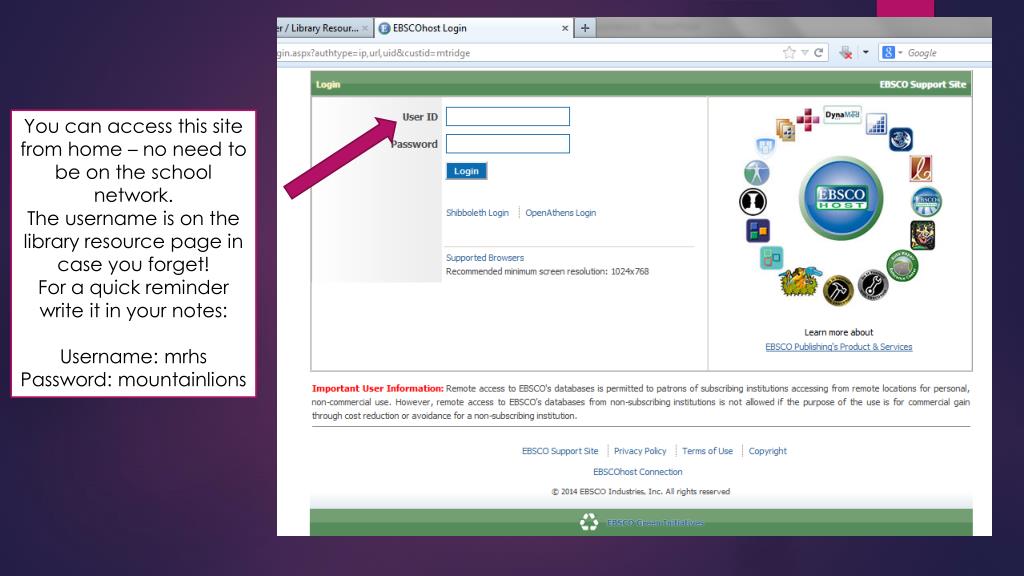Click the red cursive L product icon
This screenshot has height=576, width=1024.
point(921,168)
